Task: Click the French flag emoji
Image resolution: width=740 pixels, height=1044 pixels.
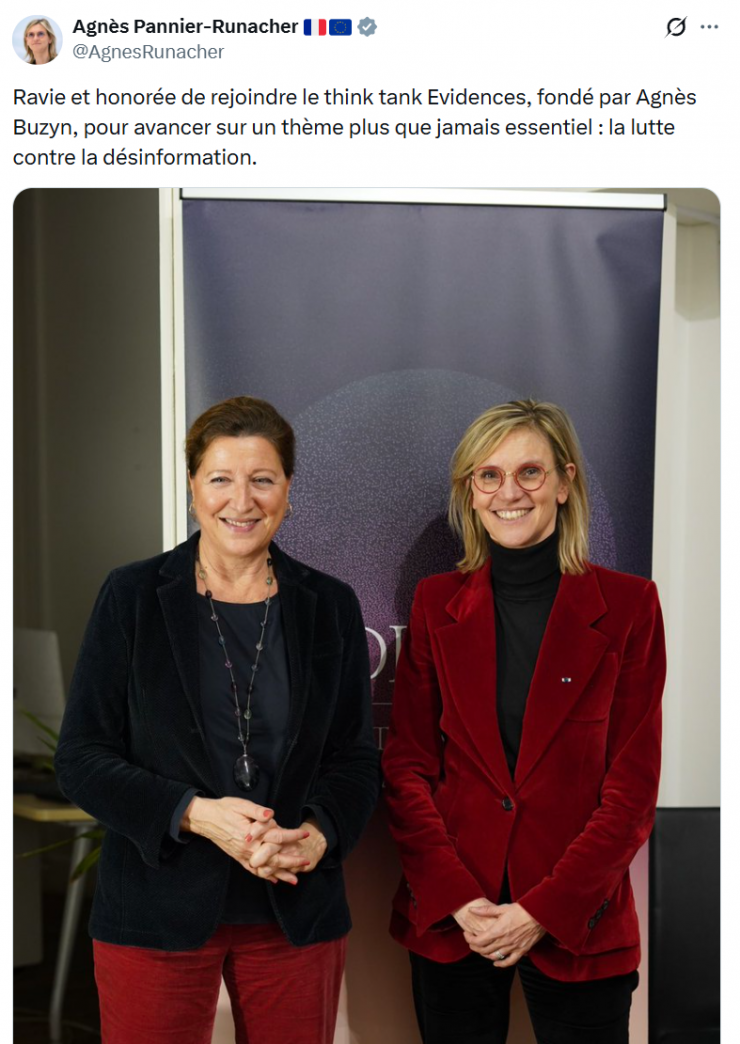Action: [315, 27]
